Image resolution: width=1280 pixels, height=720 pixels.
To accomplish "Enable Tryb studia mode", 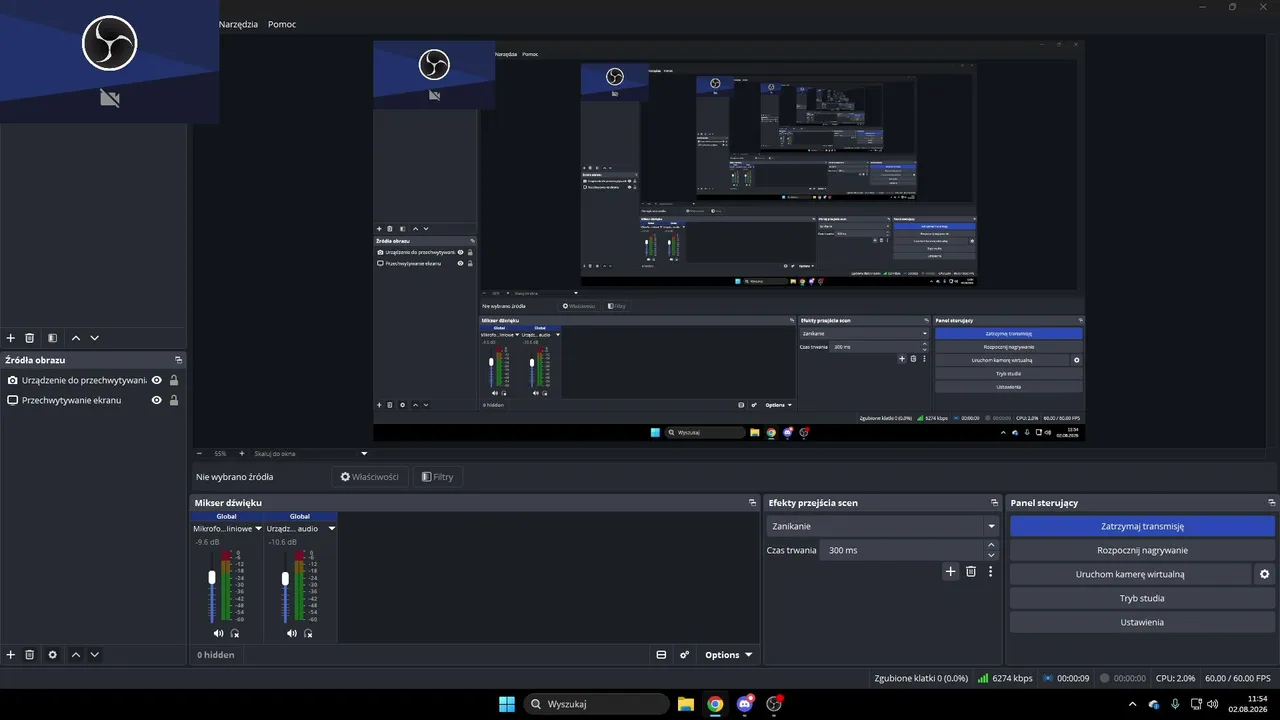I will tap(1142, 598).
